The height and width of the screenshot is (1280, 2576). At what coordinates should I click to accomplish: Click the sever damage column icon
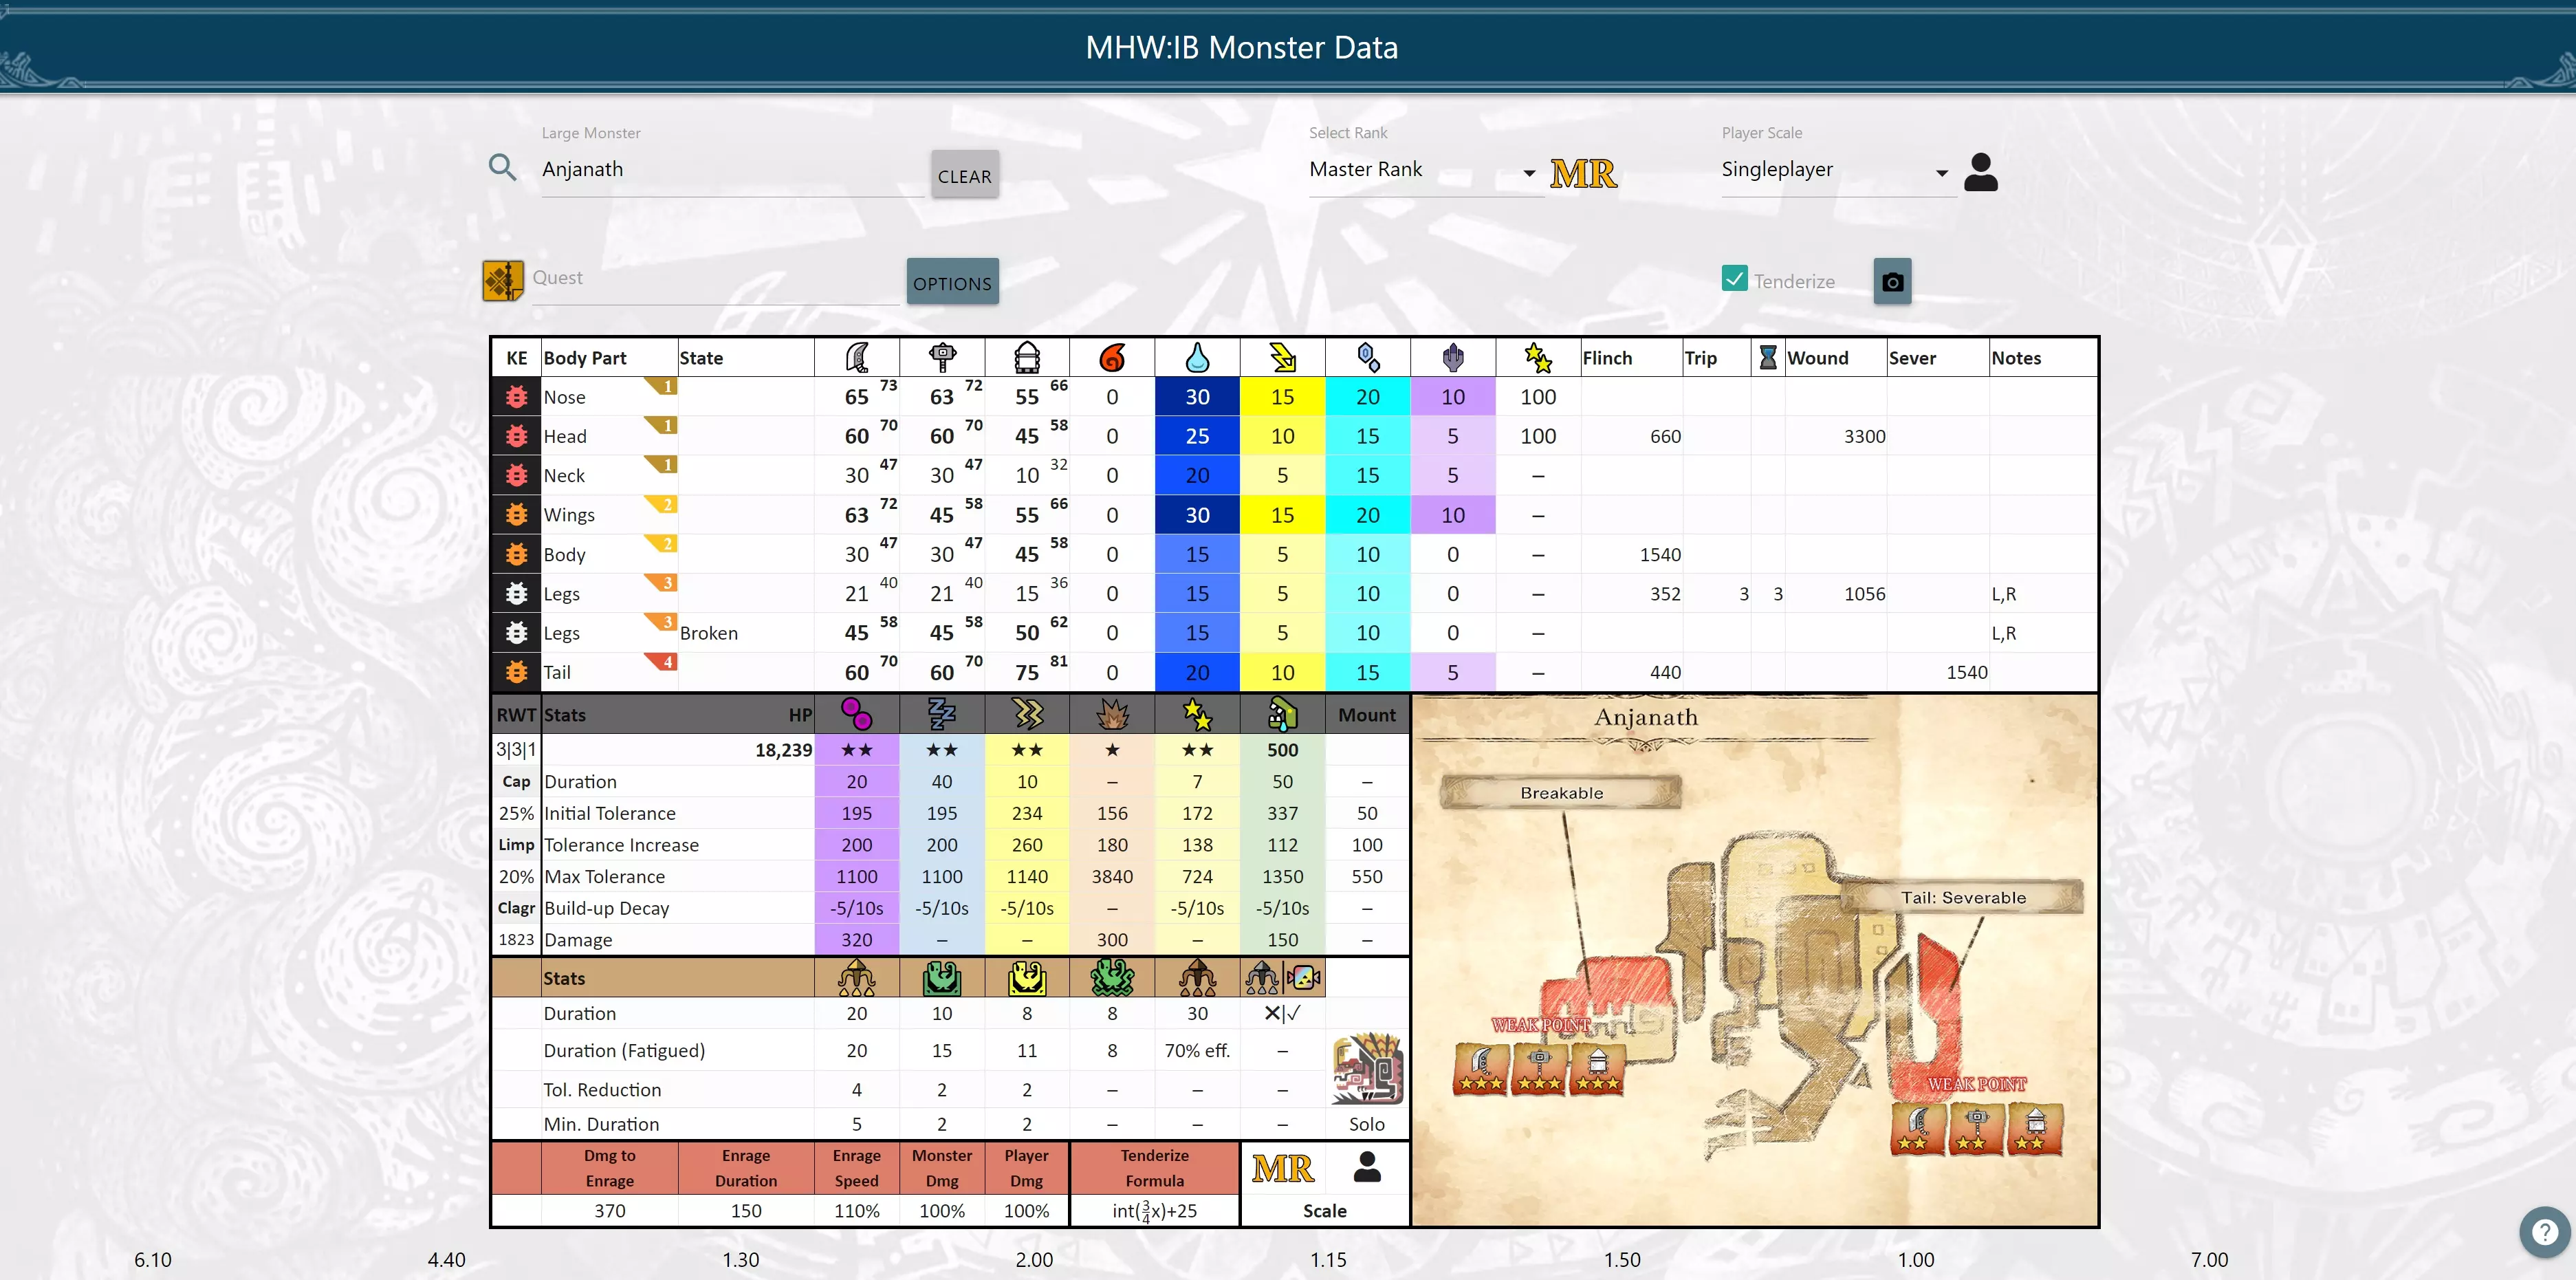tap(857, 357)
